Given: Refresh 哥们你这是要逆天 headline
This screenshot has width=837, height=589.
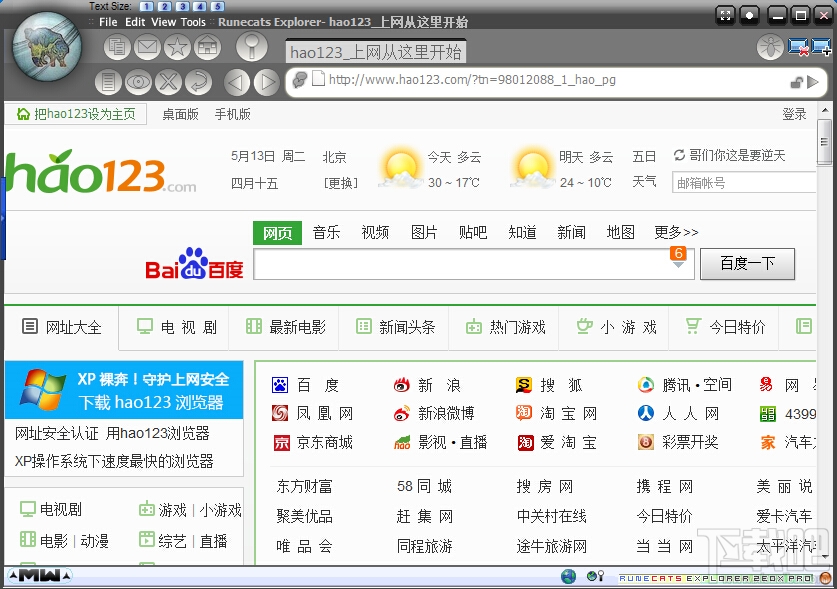Looking at the screenshot, I should [679, 155].
